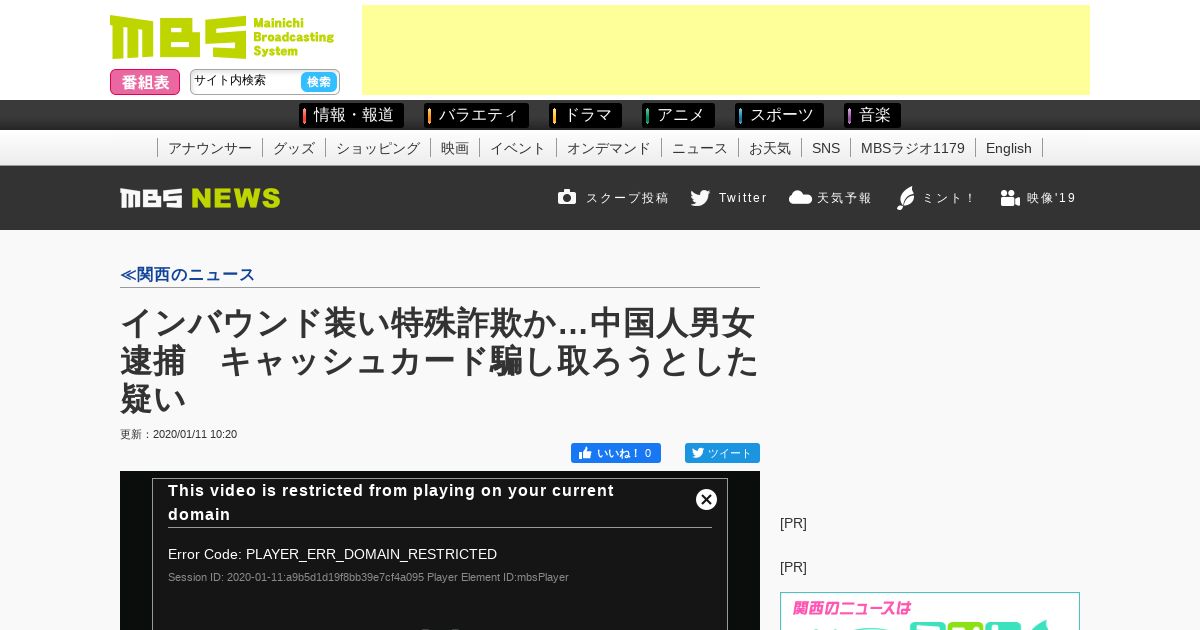Open the アニメ category tab
This screenshot has height=630, width=1200.
coord(678,115)
